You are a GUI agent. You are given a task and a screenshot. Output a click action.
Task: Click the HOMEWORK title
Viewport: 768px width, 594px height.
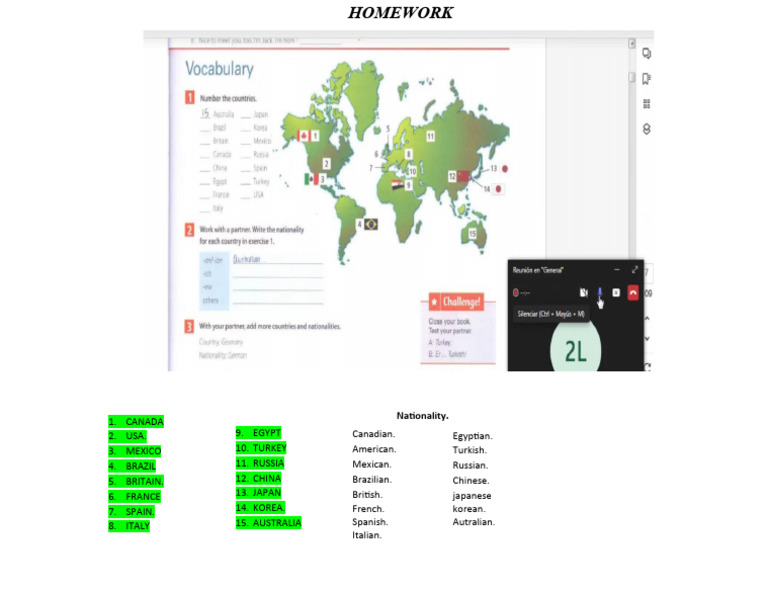click(x=401, y=13)
